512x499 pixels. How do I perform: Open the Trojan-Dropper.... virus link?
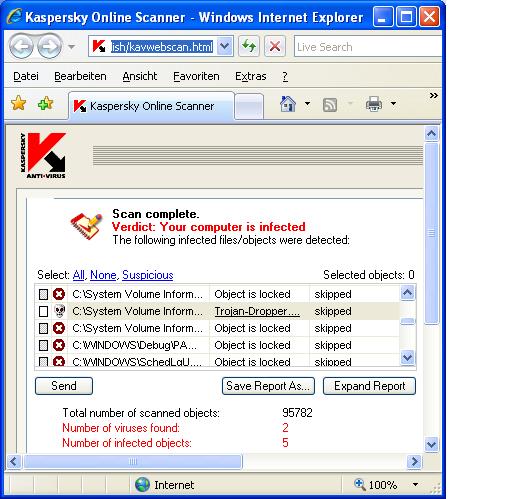pos(257,311)
